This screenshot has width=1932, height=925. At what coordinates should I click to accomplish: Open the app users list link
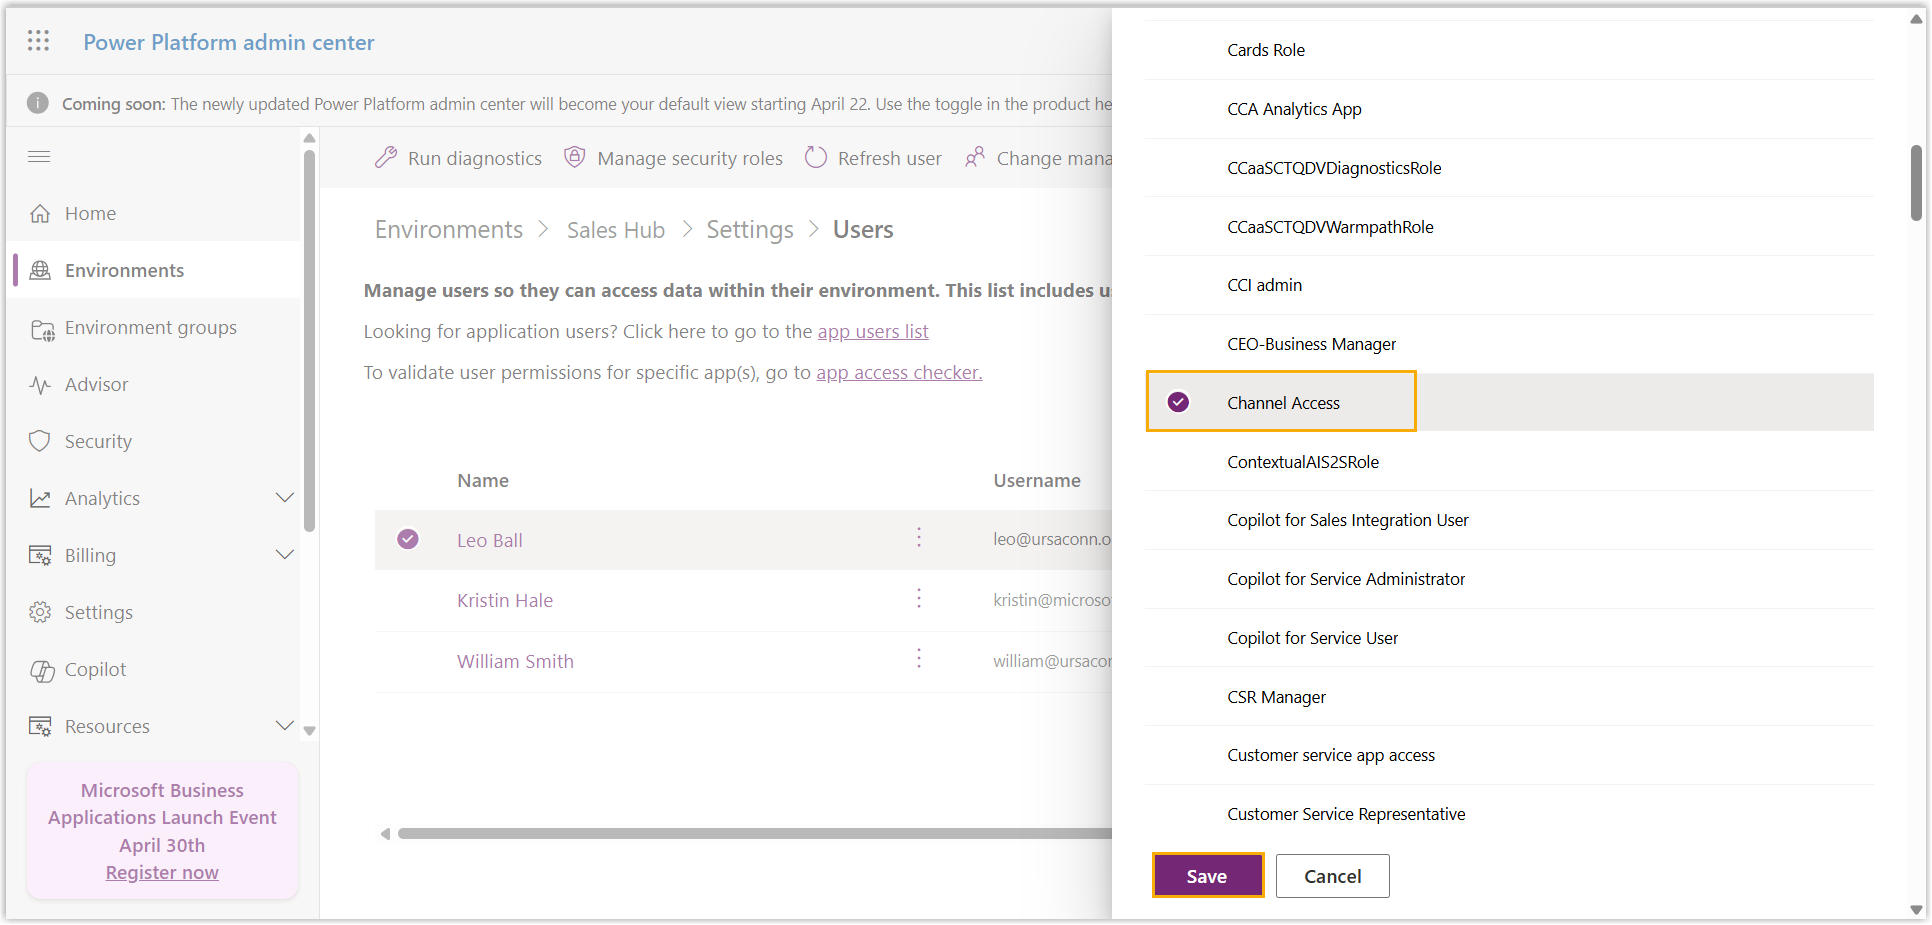pyautogui.click(x=872, y=332)
